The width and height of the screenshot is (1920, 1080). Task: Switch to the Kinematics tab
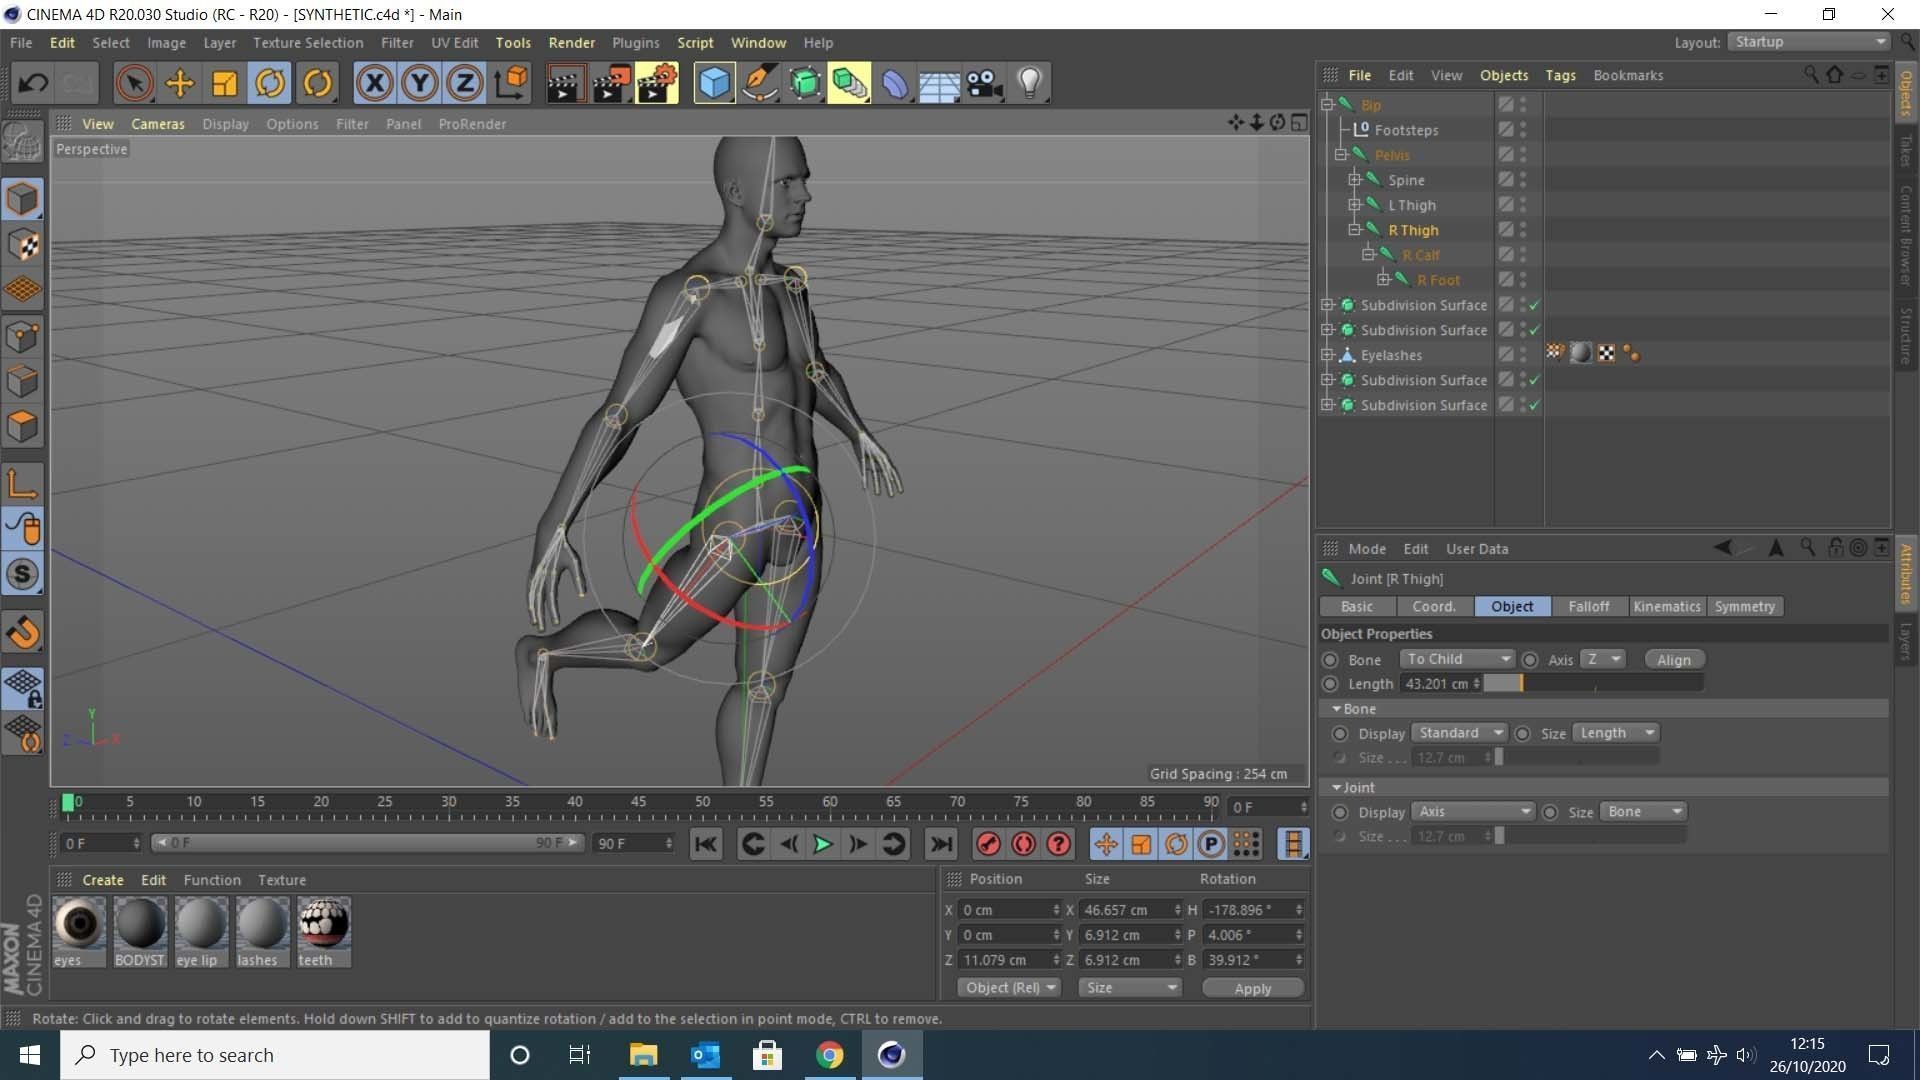[1666, 607]
